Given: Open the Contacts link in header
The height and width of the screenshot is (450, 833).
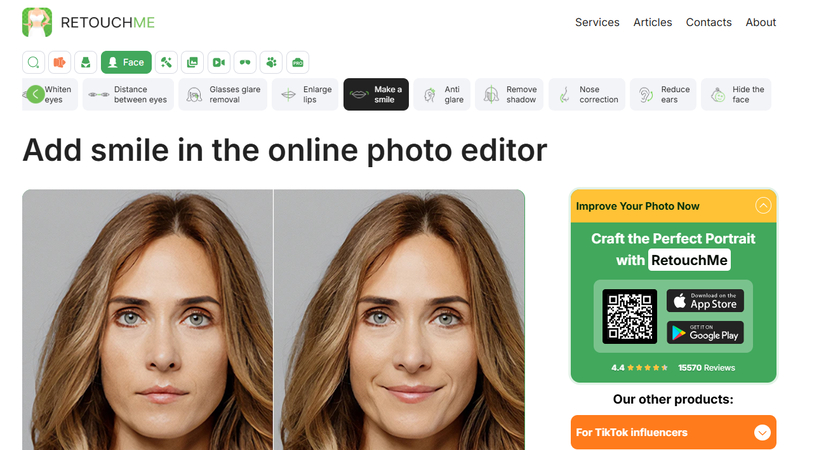Looking at the screenshot, I should 708,22.
